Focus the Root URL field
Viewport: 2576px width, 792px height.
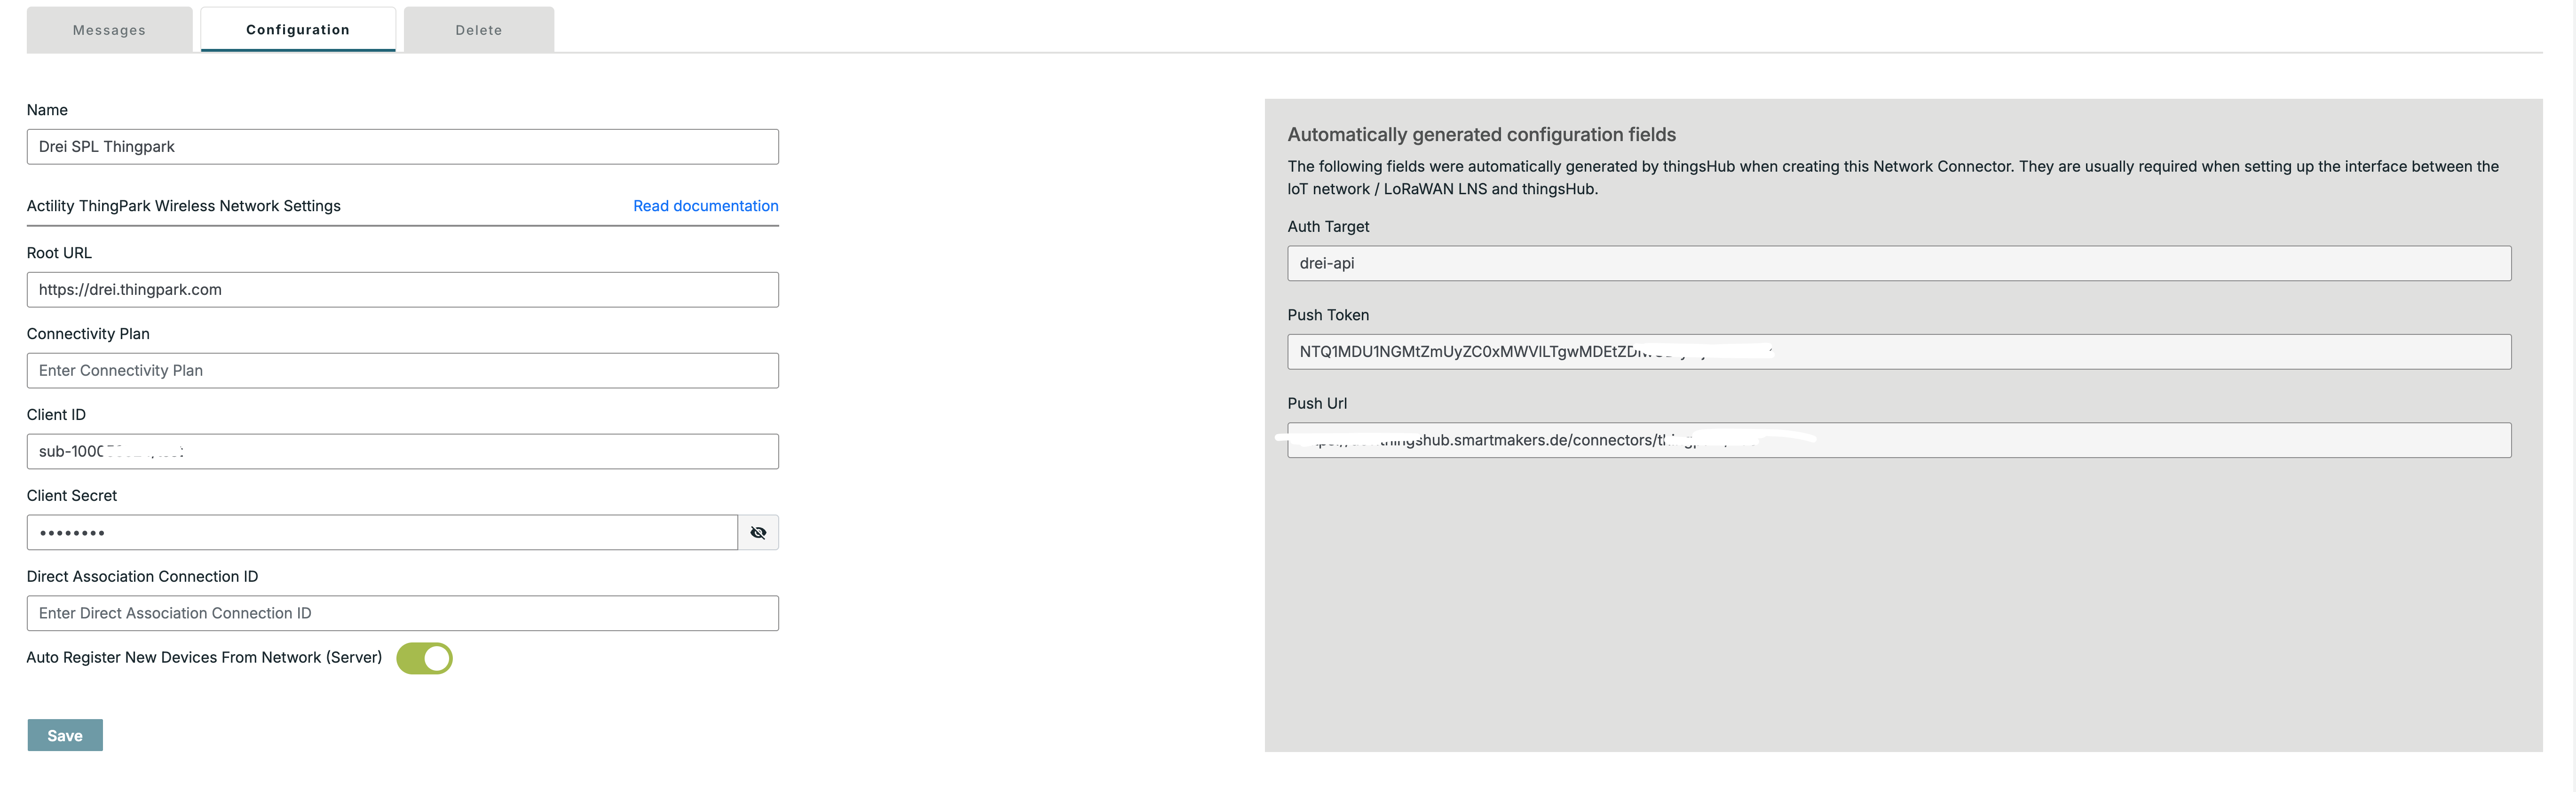pos(402,290)
